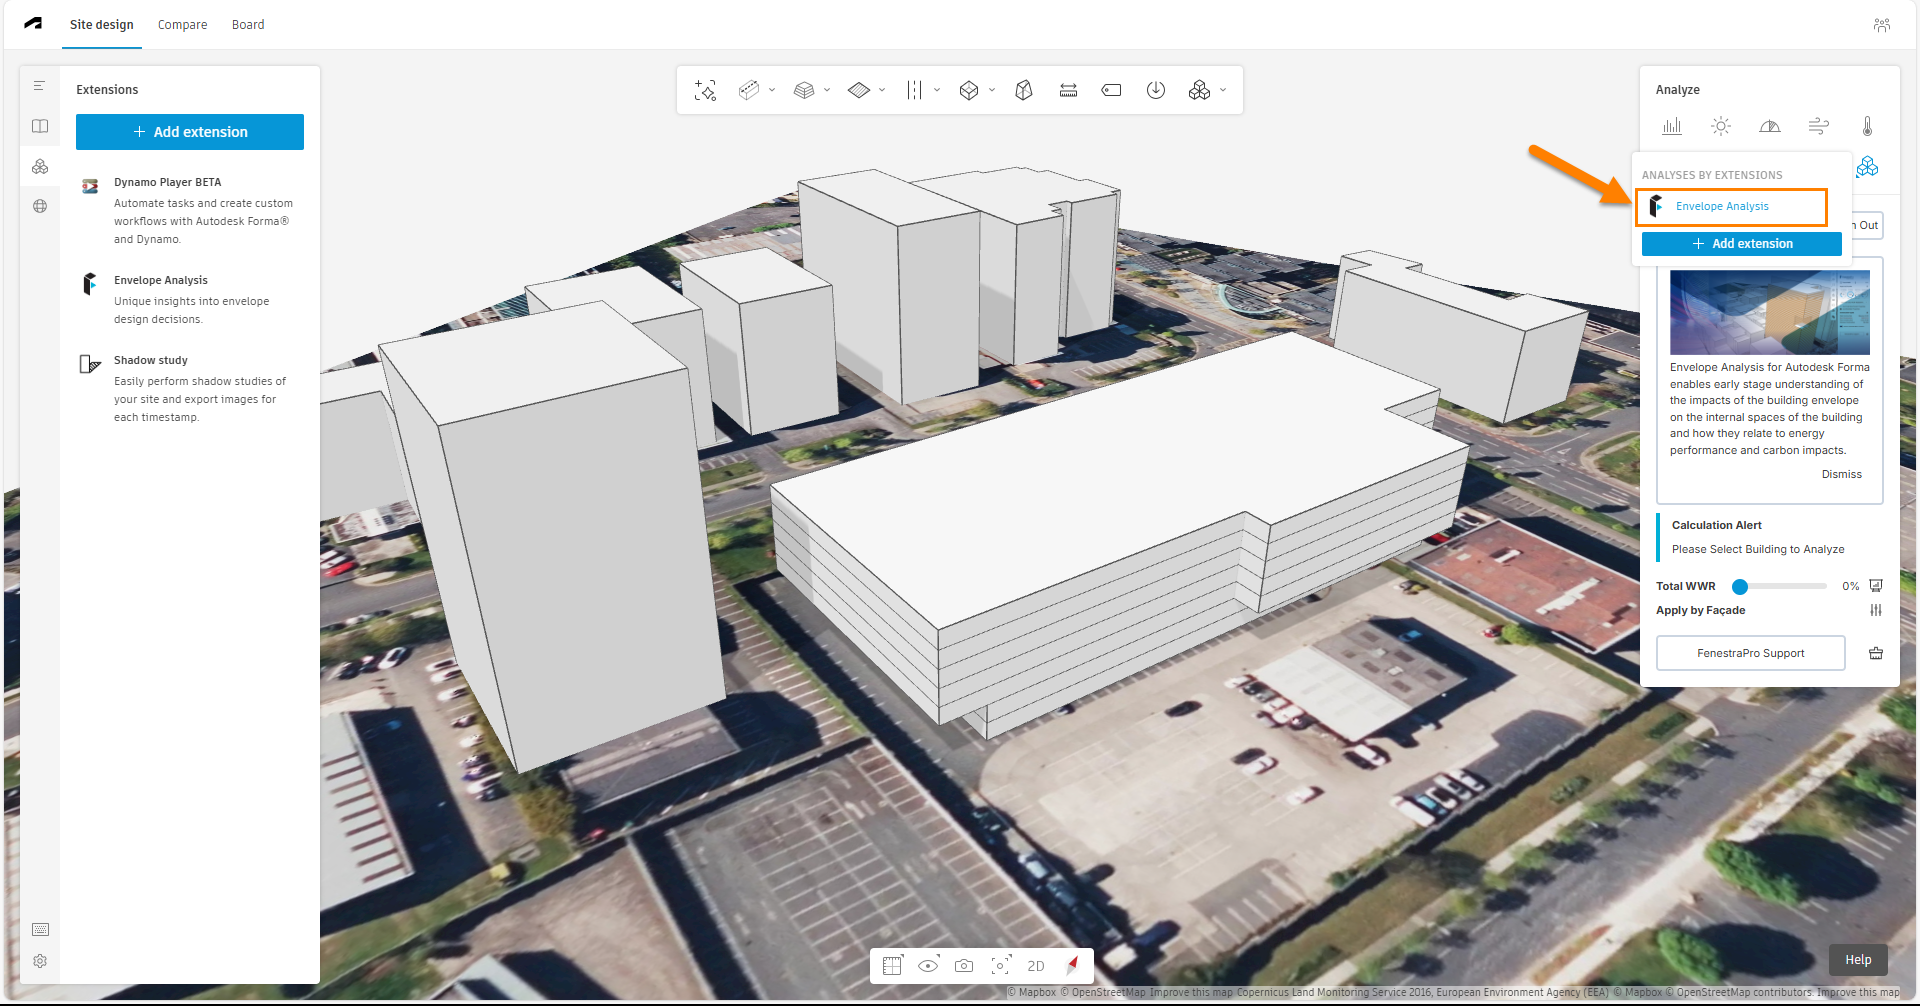Expand the 3D box tool dropdown
Image resolution: width=1920 pixels, height=1006 pixels.
[992, 90]
